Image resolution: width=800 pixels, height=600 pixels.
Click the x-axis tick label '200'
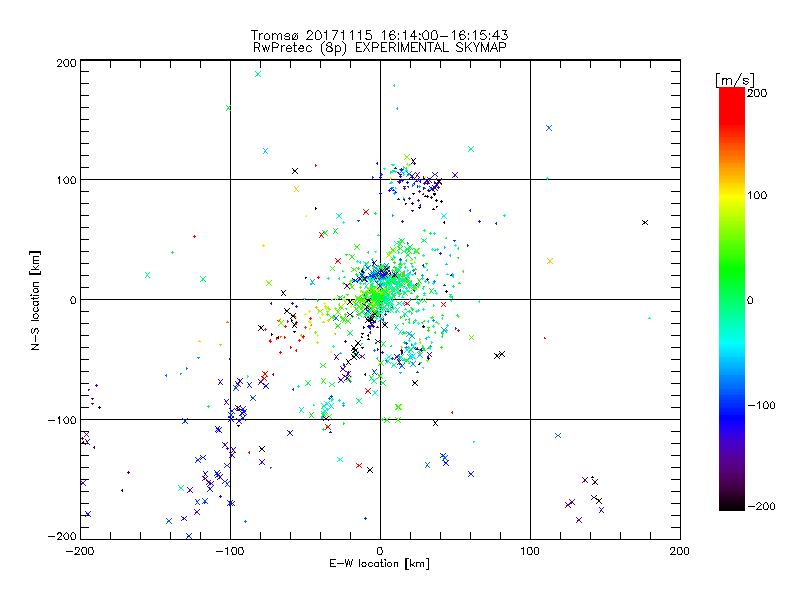click(680, 551)
